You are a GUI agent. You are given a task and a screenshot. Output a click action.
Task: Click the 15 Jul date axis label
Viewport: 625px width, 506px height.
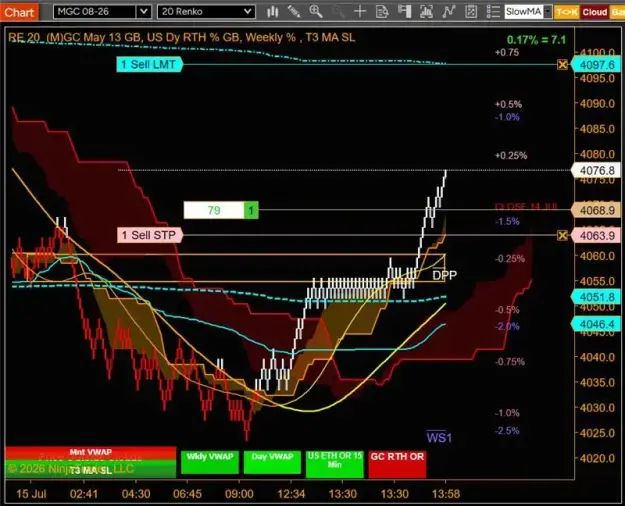(x=31, y=494)
